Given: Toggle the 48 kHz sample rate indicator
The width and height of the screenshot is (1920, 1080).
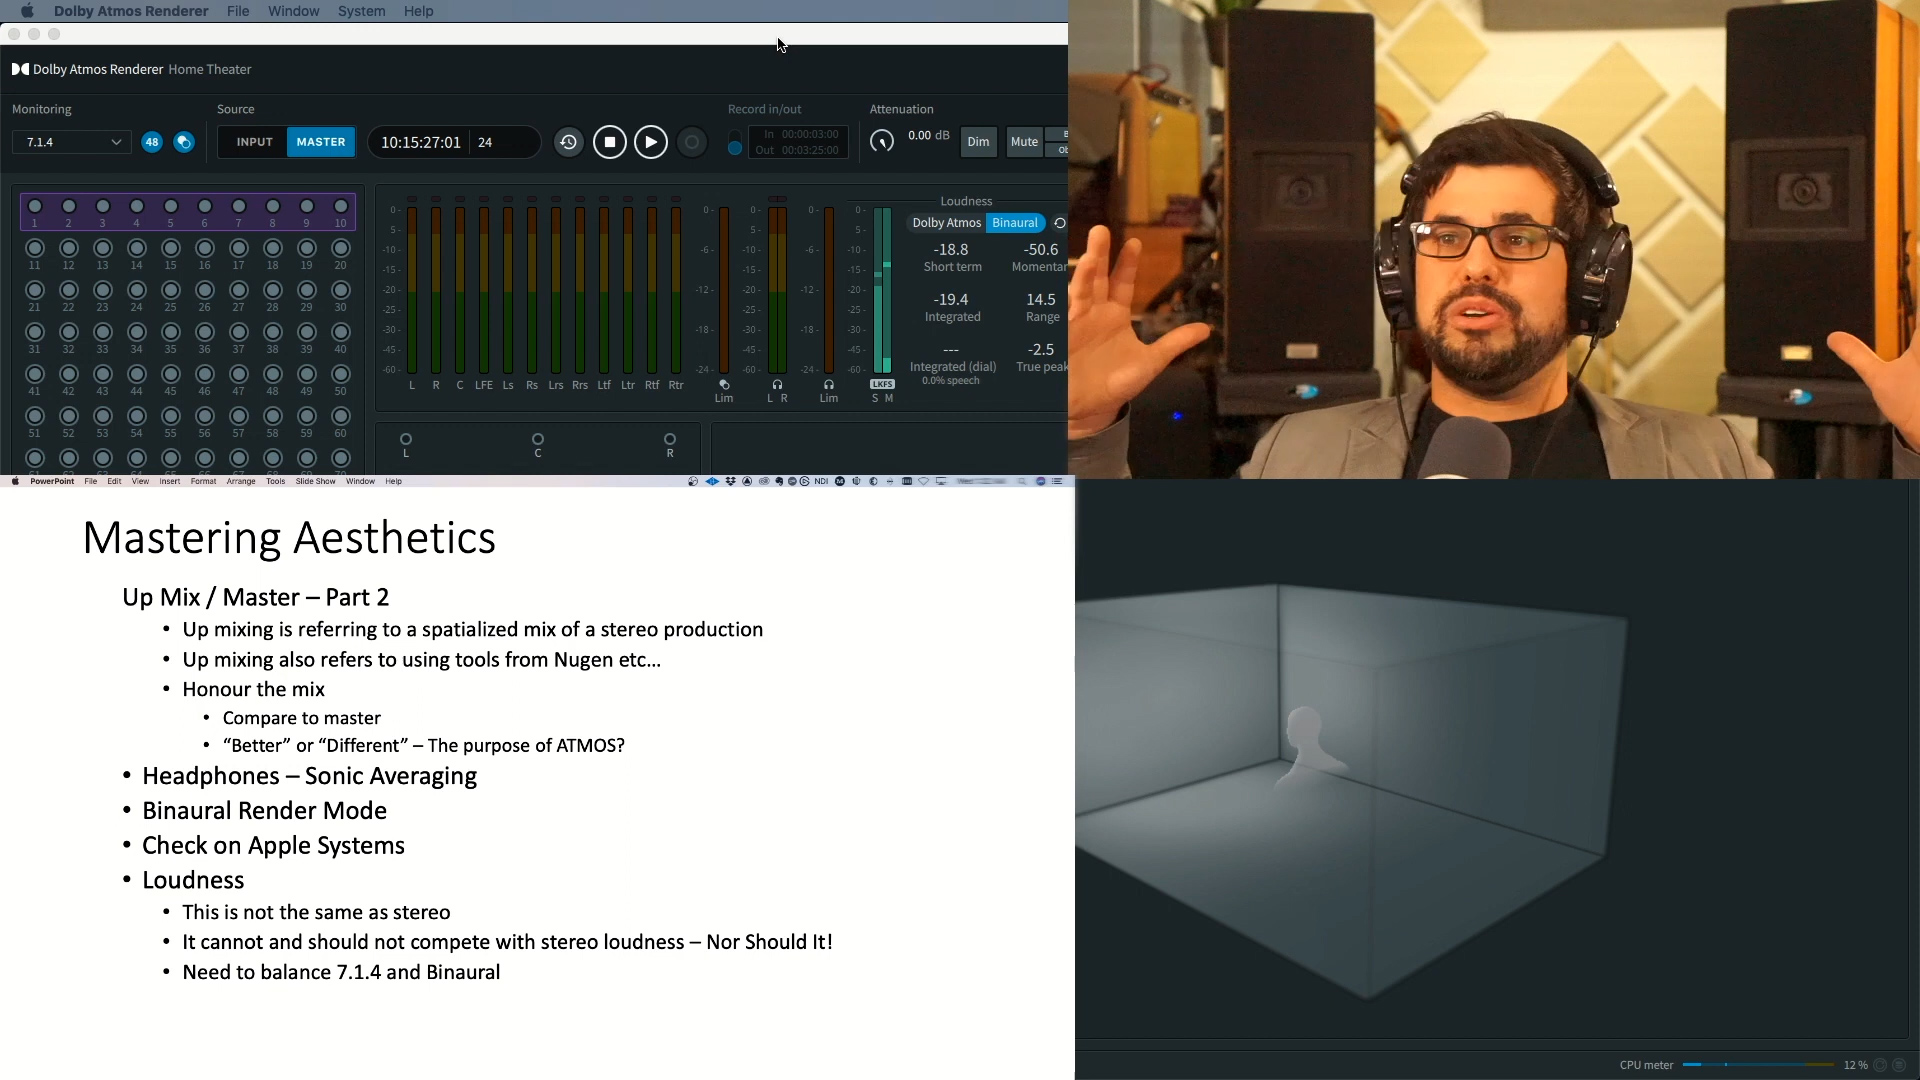Looking at the screenshot, I should (x=152, y=142).
